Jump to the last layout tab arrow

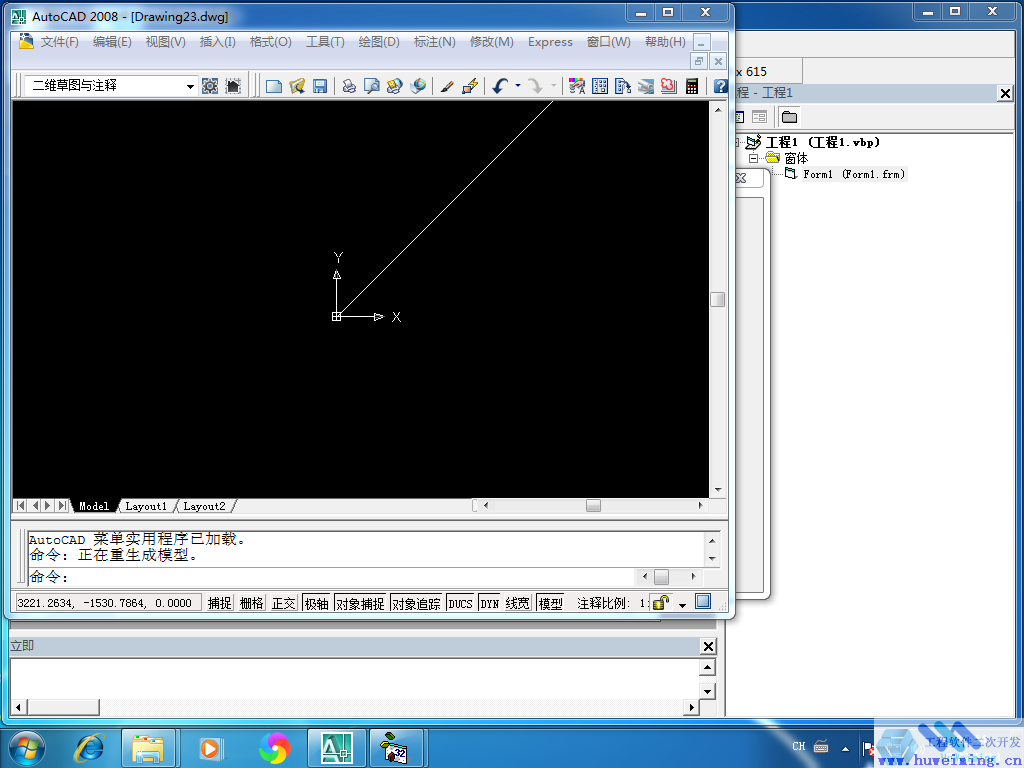click(x=61, y=505)
